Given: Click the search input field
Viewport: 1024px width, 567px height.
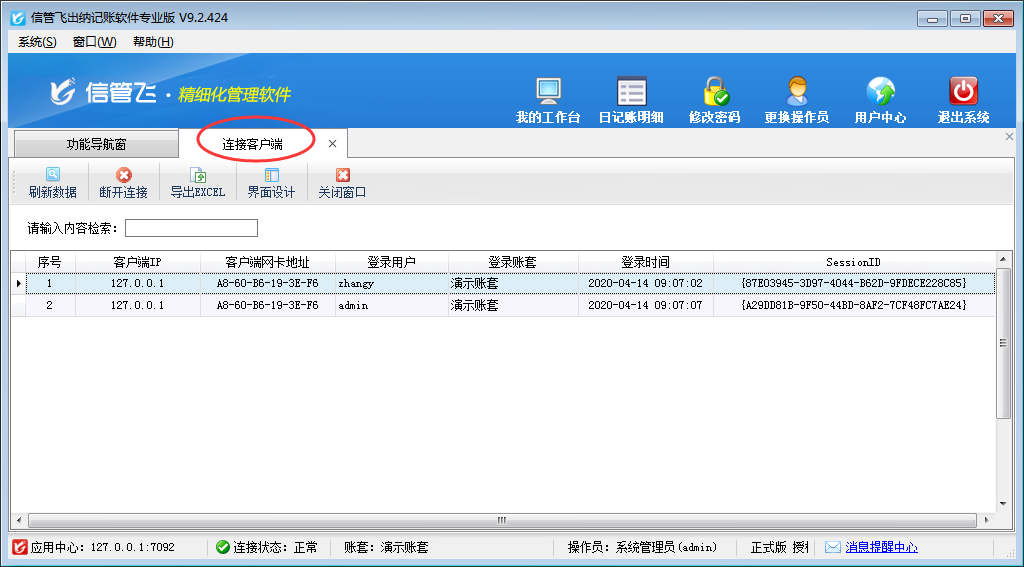Looking at the screenshot, I should 191,228.
